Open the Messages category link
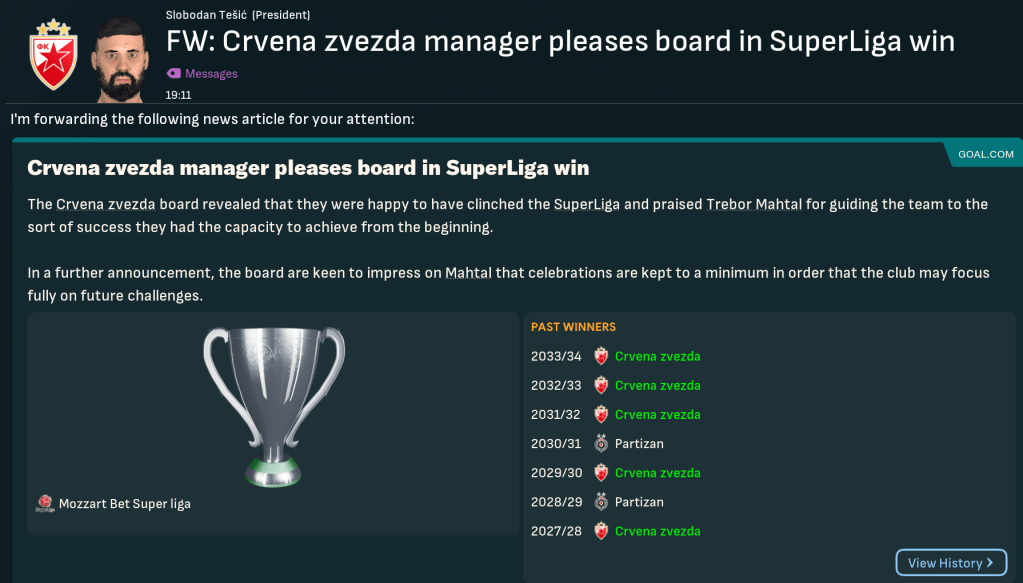The image size is (1023, 583). [211, 74]
